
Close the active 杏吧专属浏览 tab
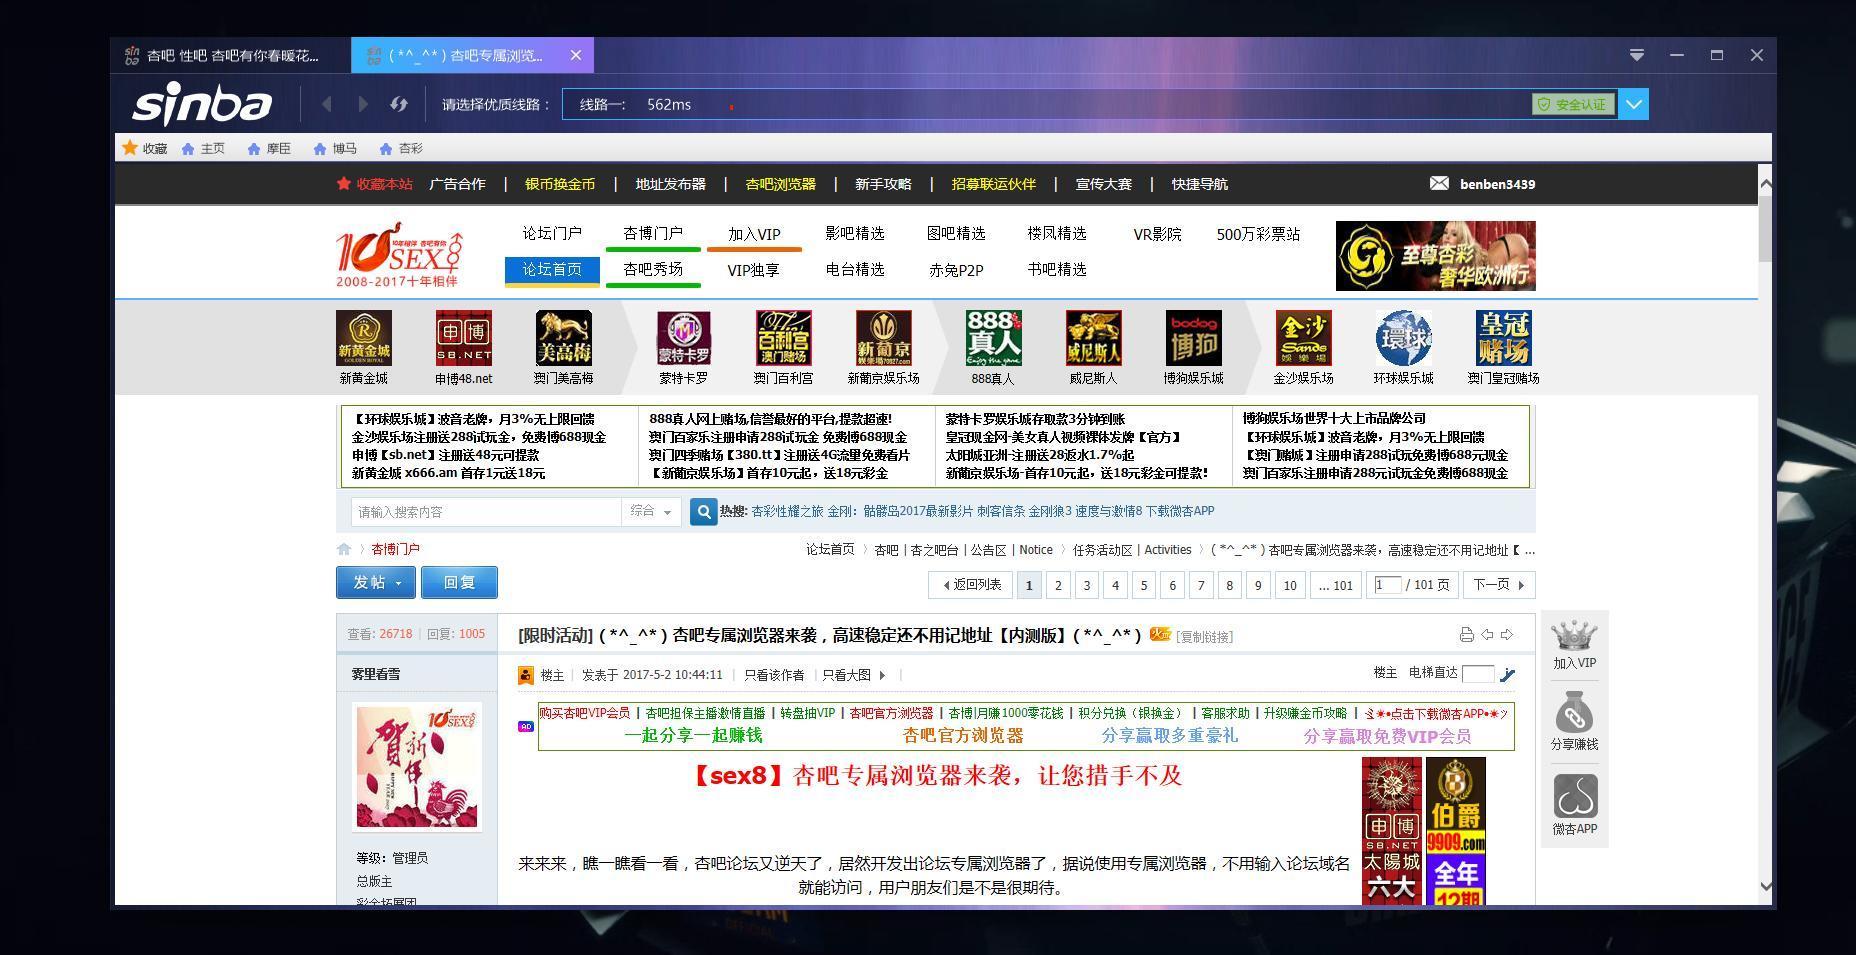coord(576,55)
